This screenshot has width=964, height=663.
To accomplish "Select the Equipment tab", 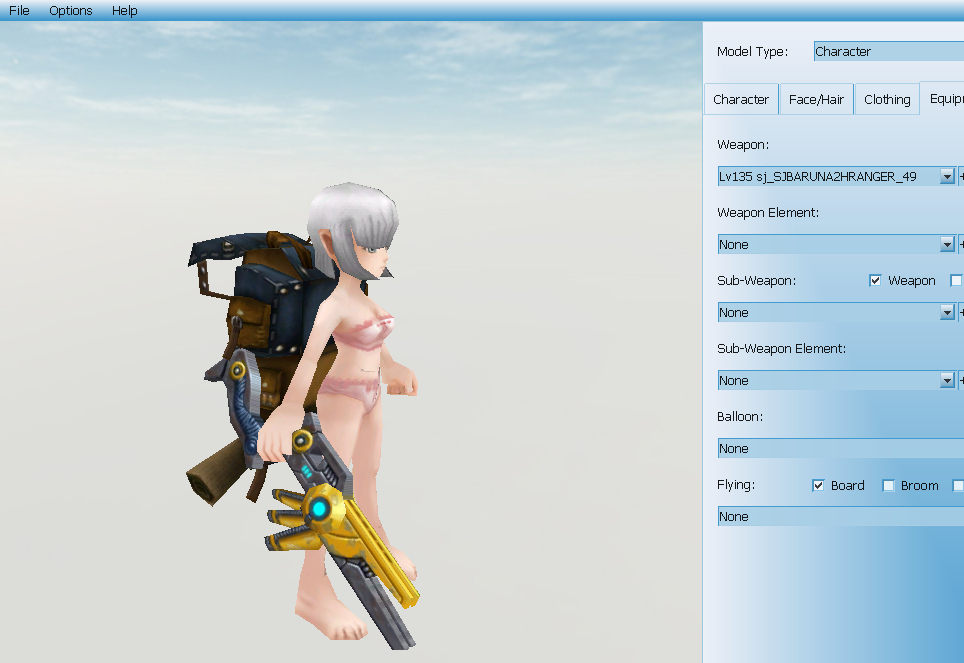I will coord(945,99).
